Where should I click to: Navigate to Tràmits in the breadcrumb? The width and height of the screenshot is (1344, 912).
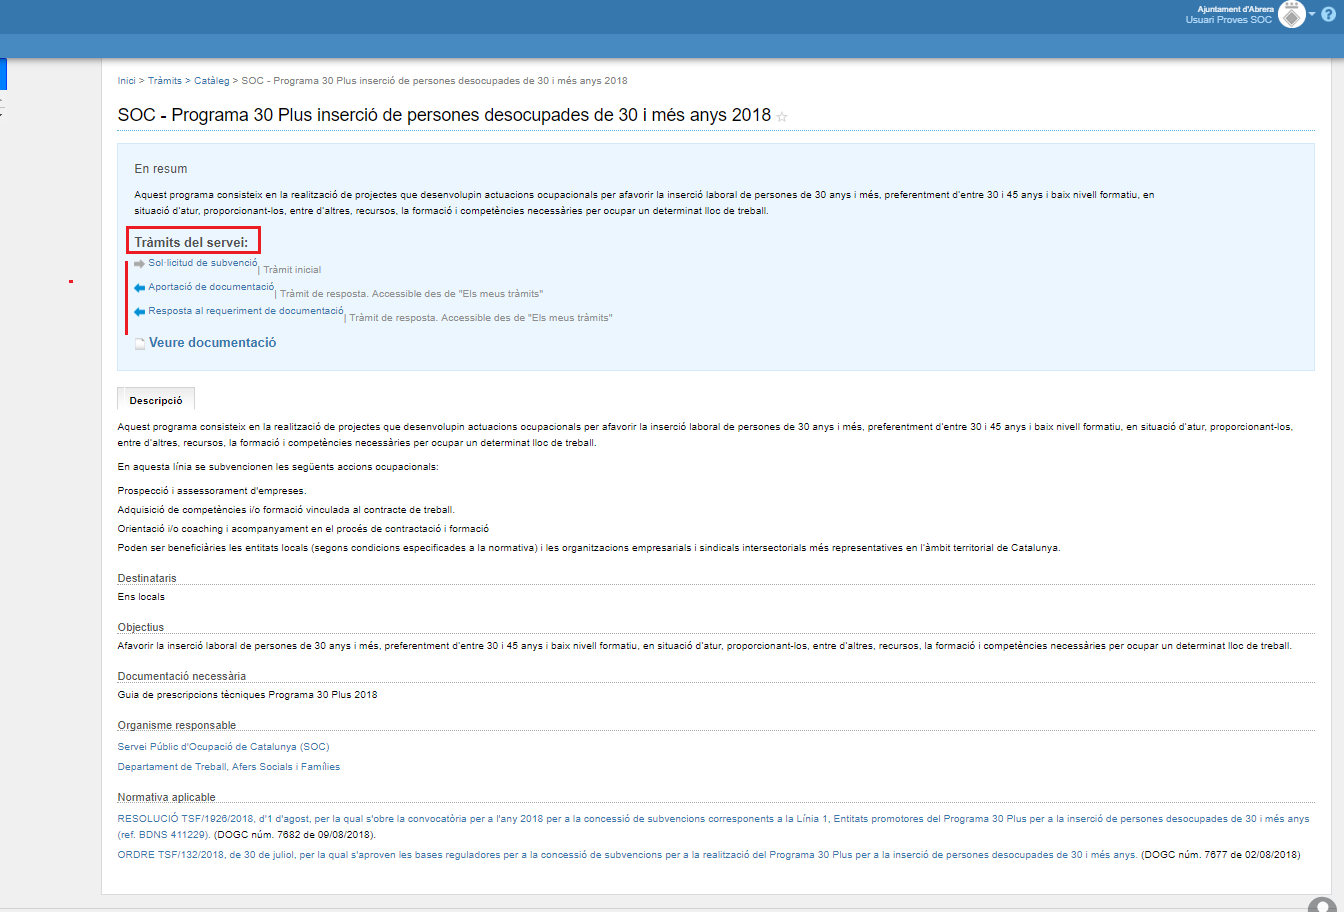pos(165,80)
